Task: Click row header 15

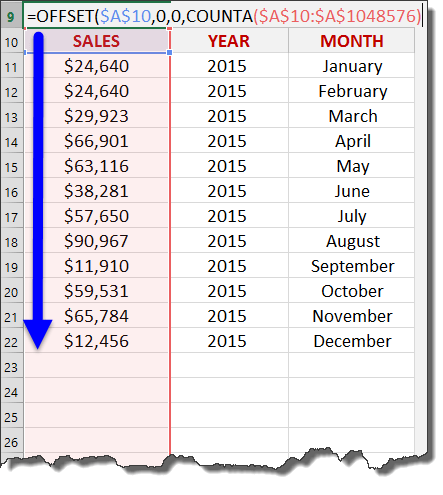Action: pyautogui.click(x=11, y=167)
